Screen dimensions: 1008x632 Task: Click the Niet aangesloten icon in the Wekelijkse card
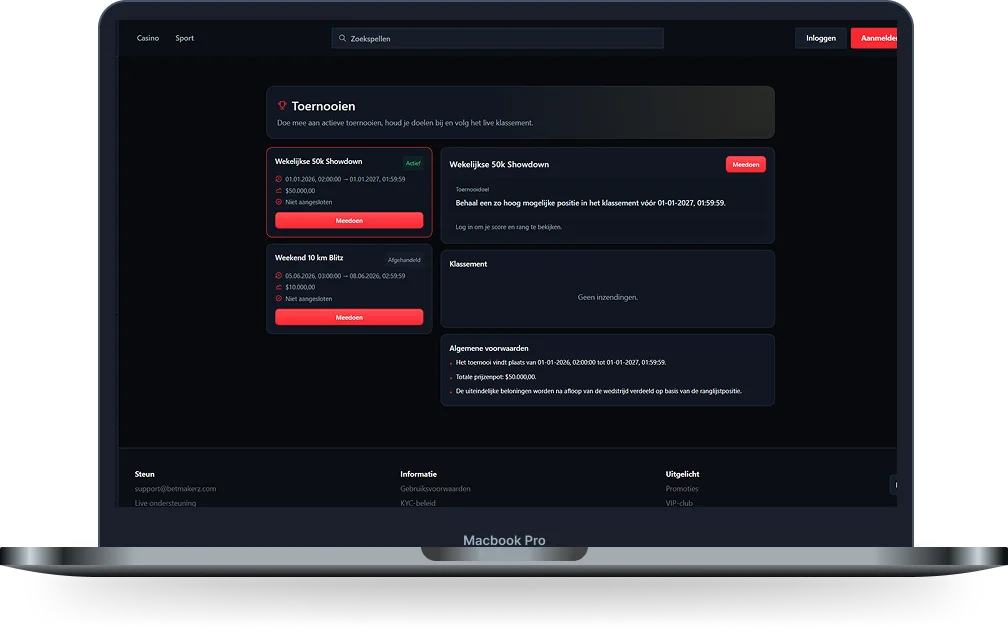coord(278,202)
